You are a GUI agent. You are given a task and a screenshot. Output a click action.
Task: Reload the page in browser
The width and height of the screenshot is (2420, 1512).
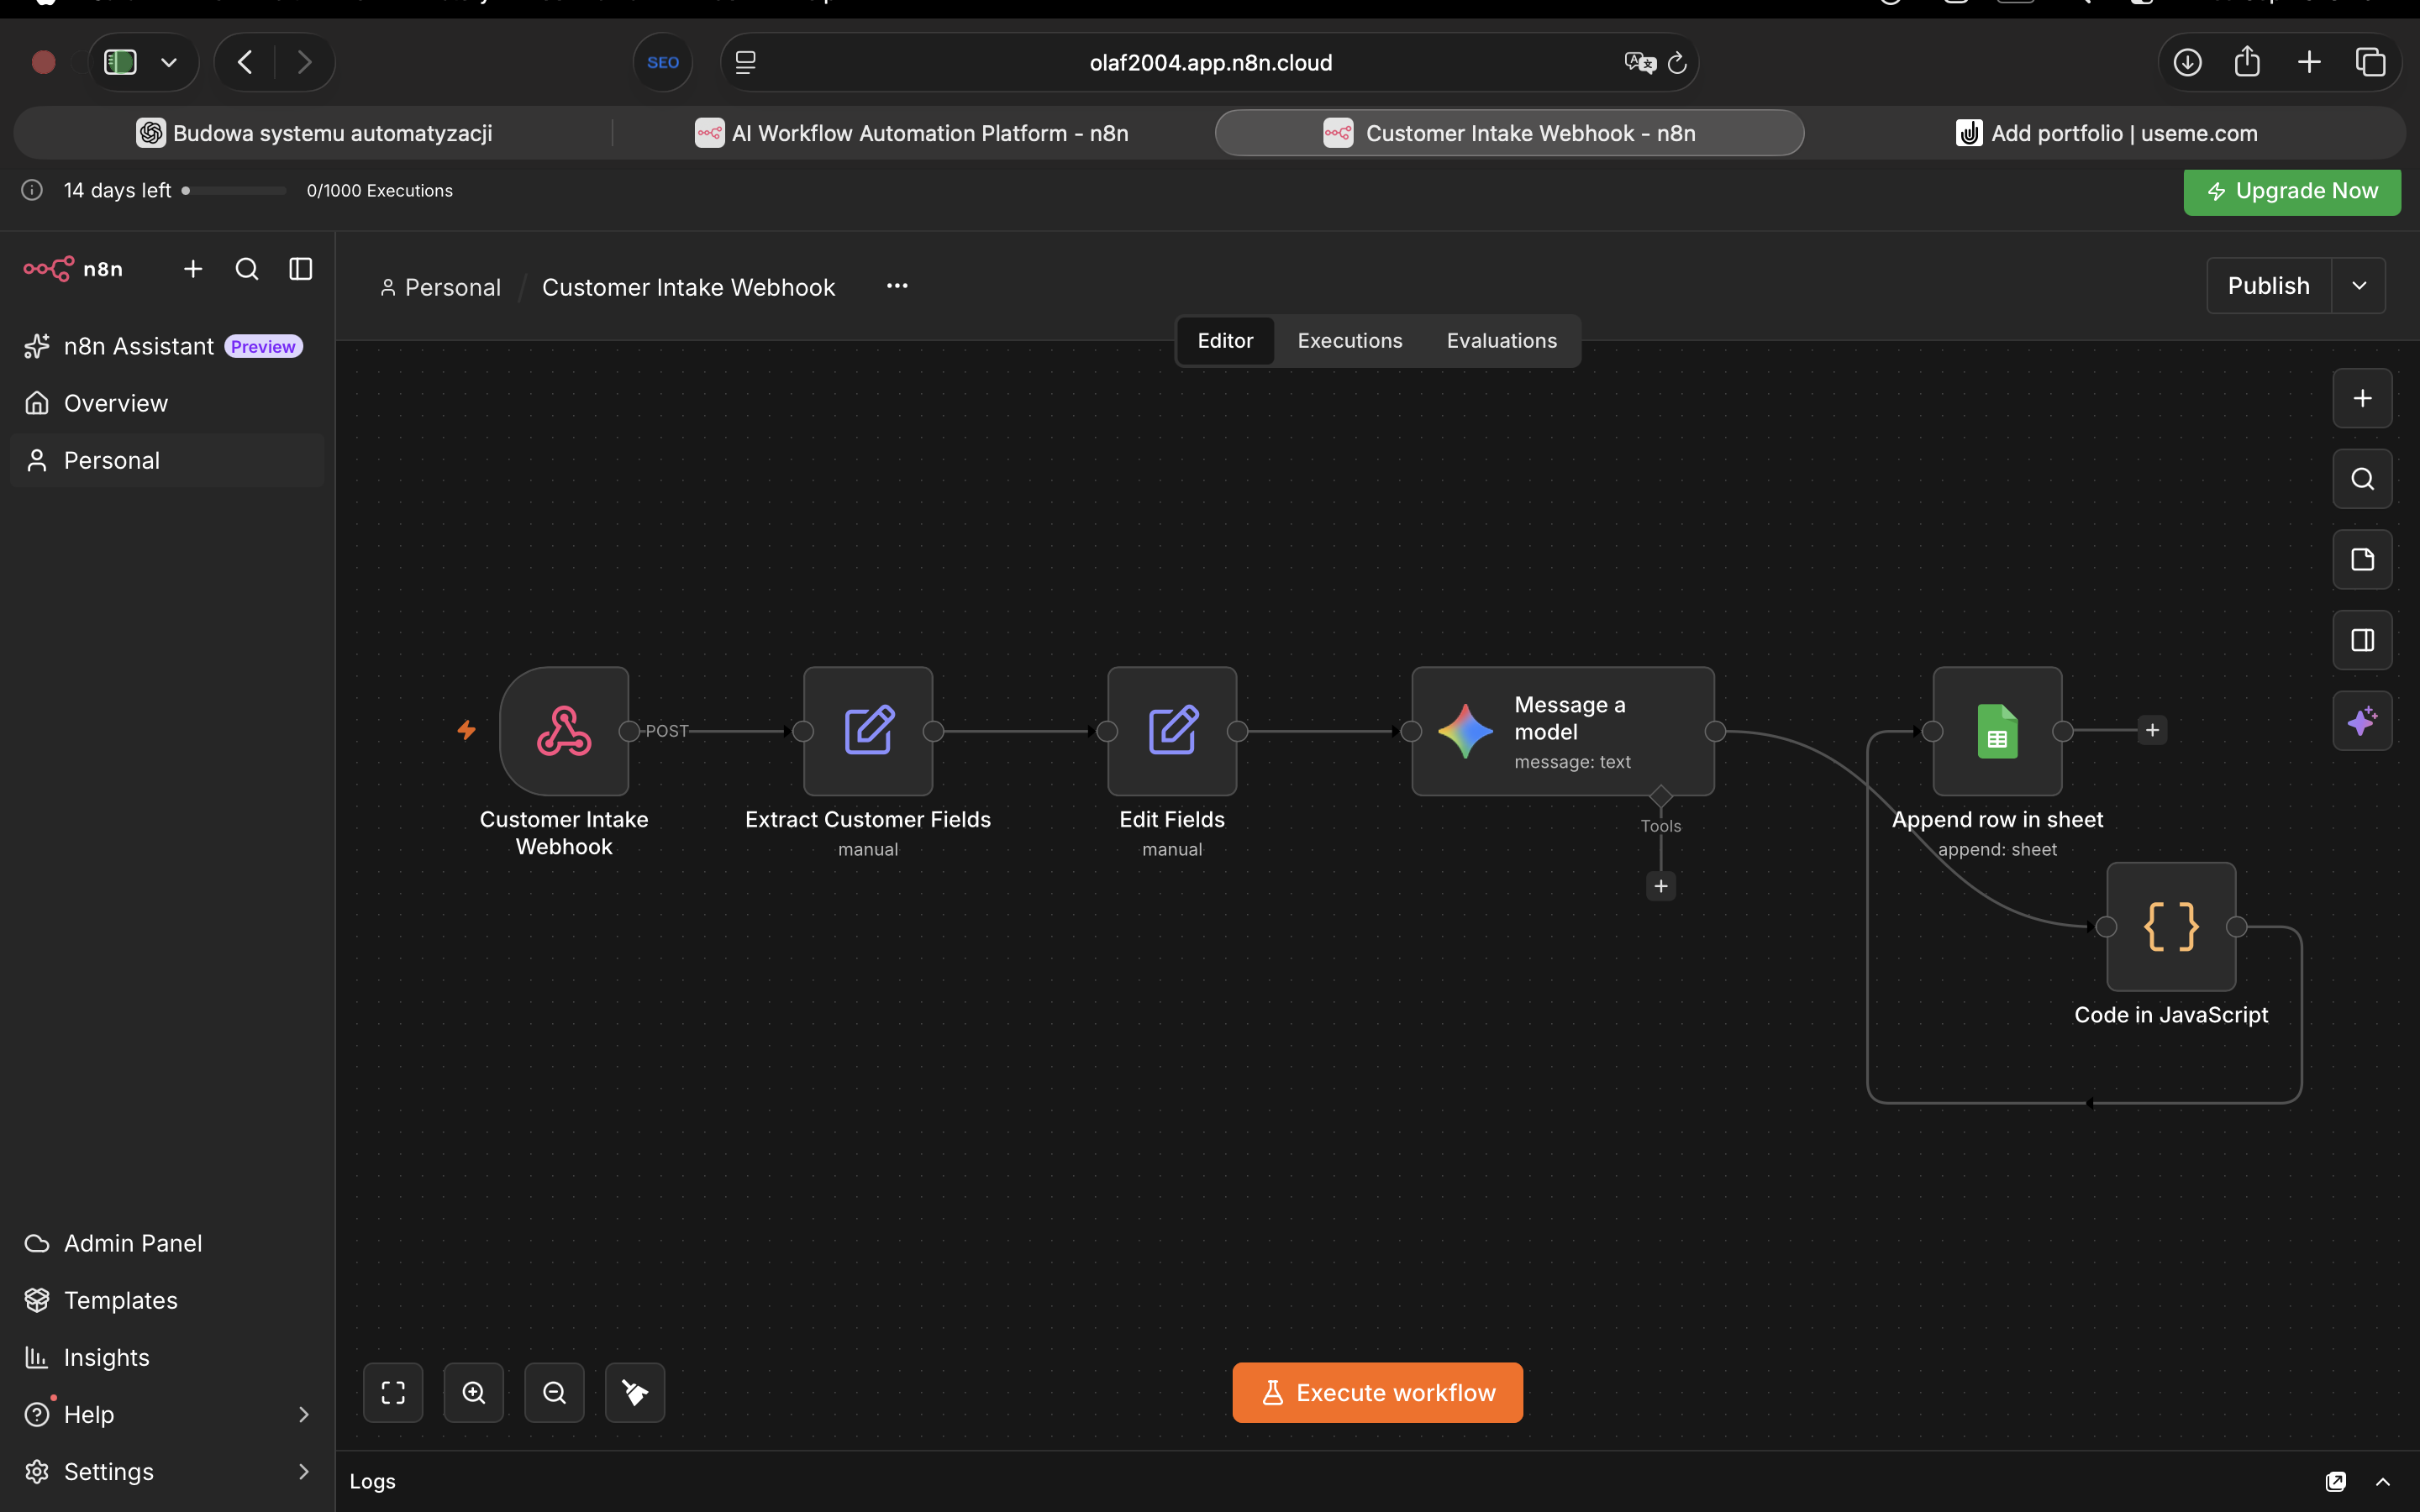(1677, 62)
